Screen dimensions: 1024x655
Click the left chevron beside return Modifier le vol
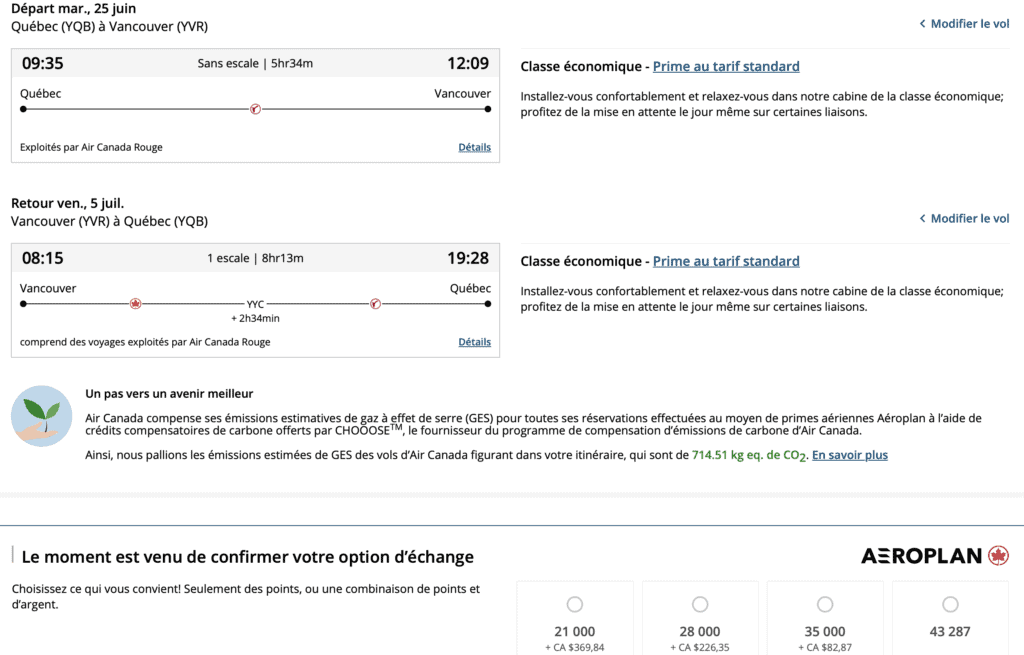[922, 219]
